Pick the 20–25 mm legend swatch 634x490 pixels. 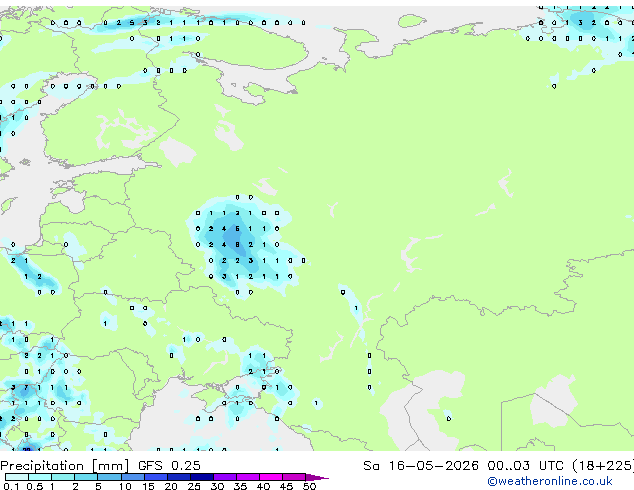[x=179, y=477]
